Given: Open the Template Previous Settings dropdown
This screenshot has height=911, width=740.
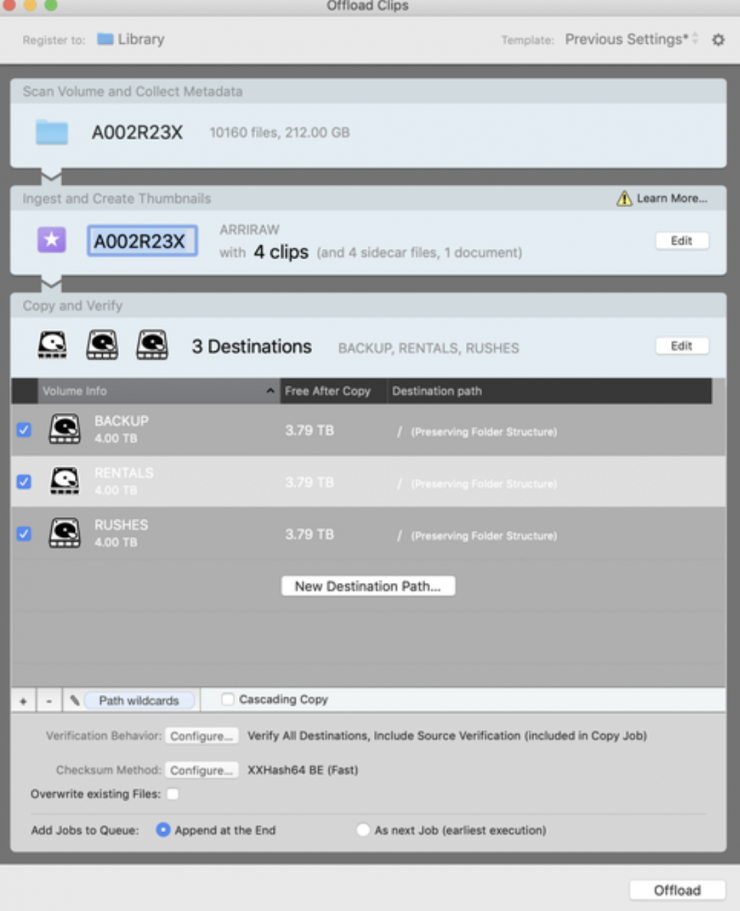Looking at the screenshot, I should (631, 40).
